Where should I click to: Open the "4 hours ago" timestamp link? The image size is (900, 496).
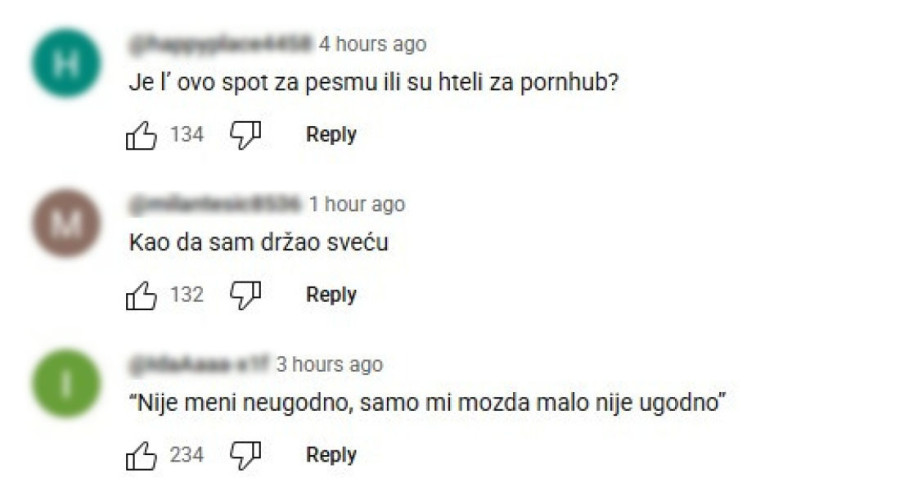pyautogui.click(x=373, y=44)
